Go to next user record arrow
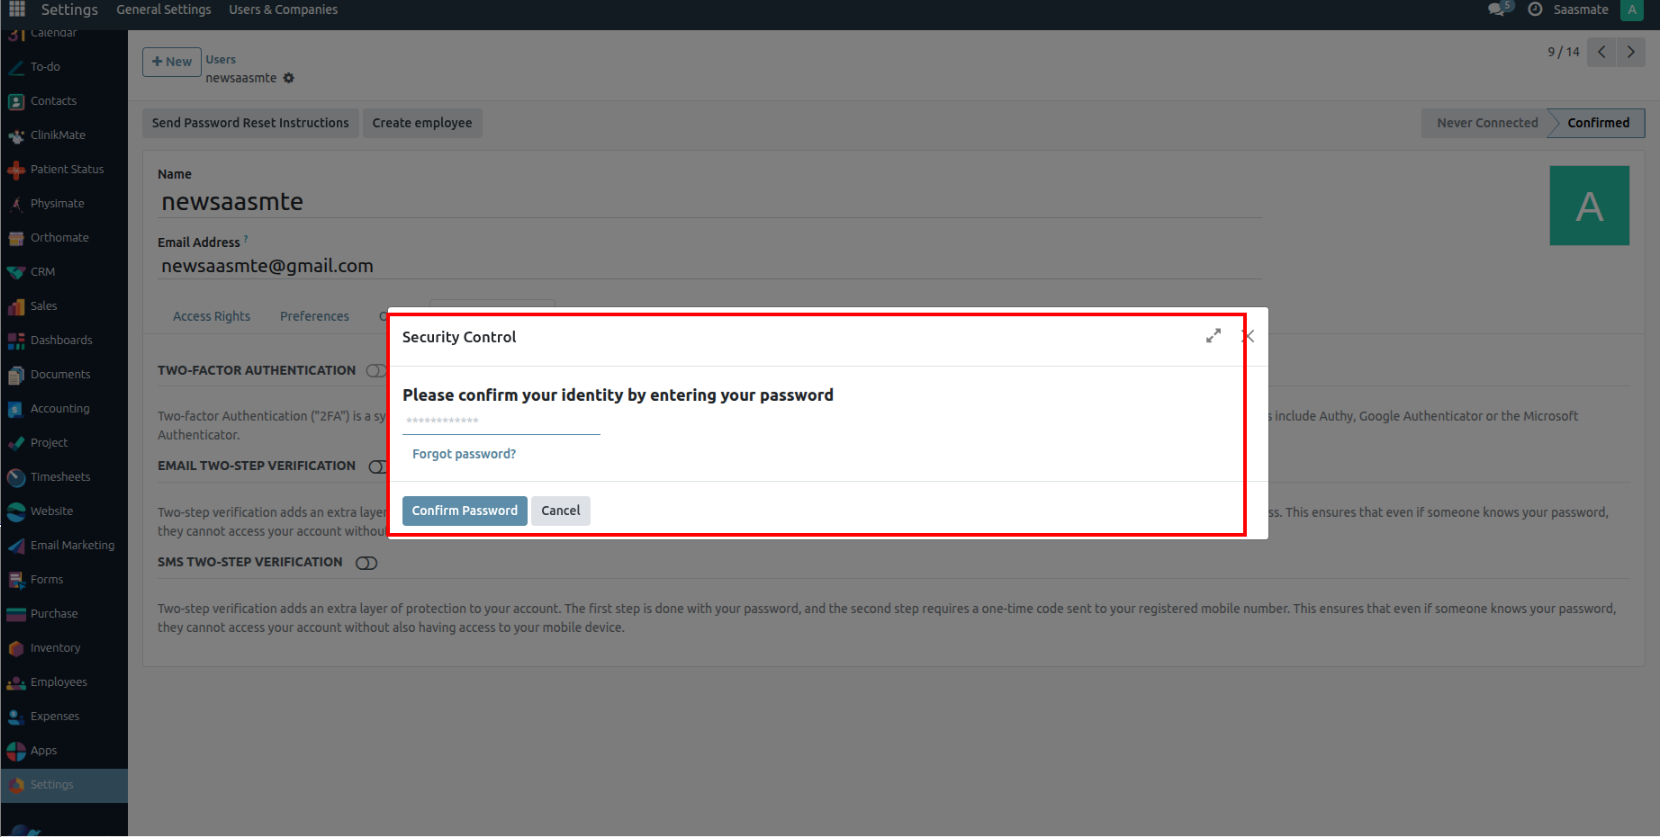 pos(1631,52)
